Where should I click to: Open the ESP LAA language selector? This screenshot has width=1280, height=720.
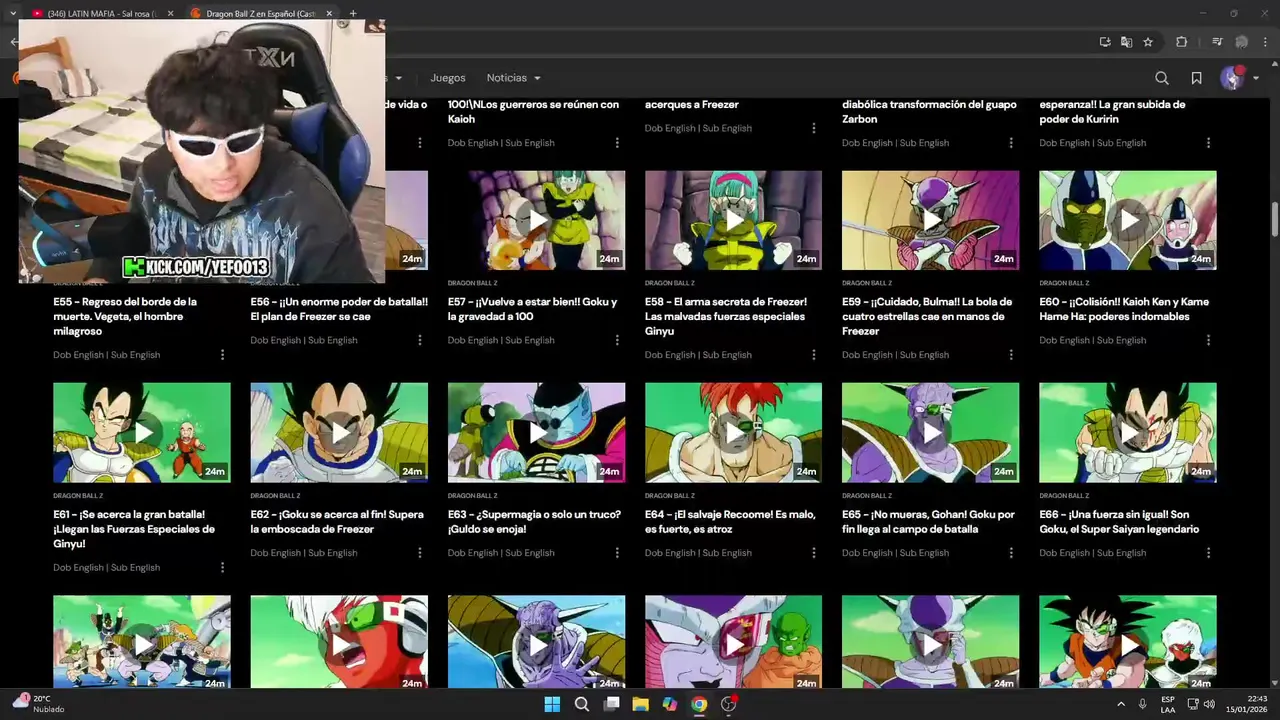point(1168,704)
